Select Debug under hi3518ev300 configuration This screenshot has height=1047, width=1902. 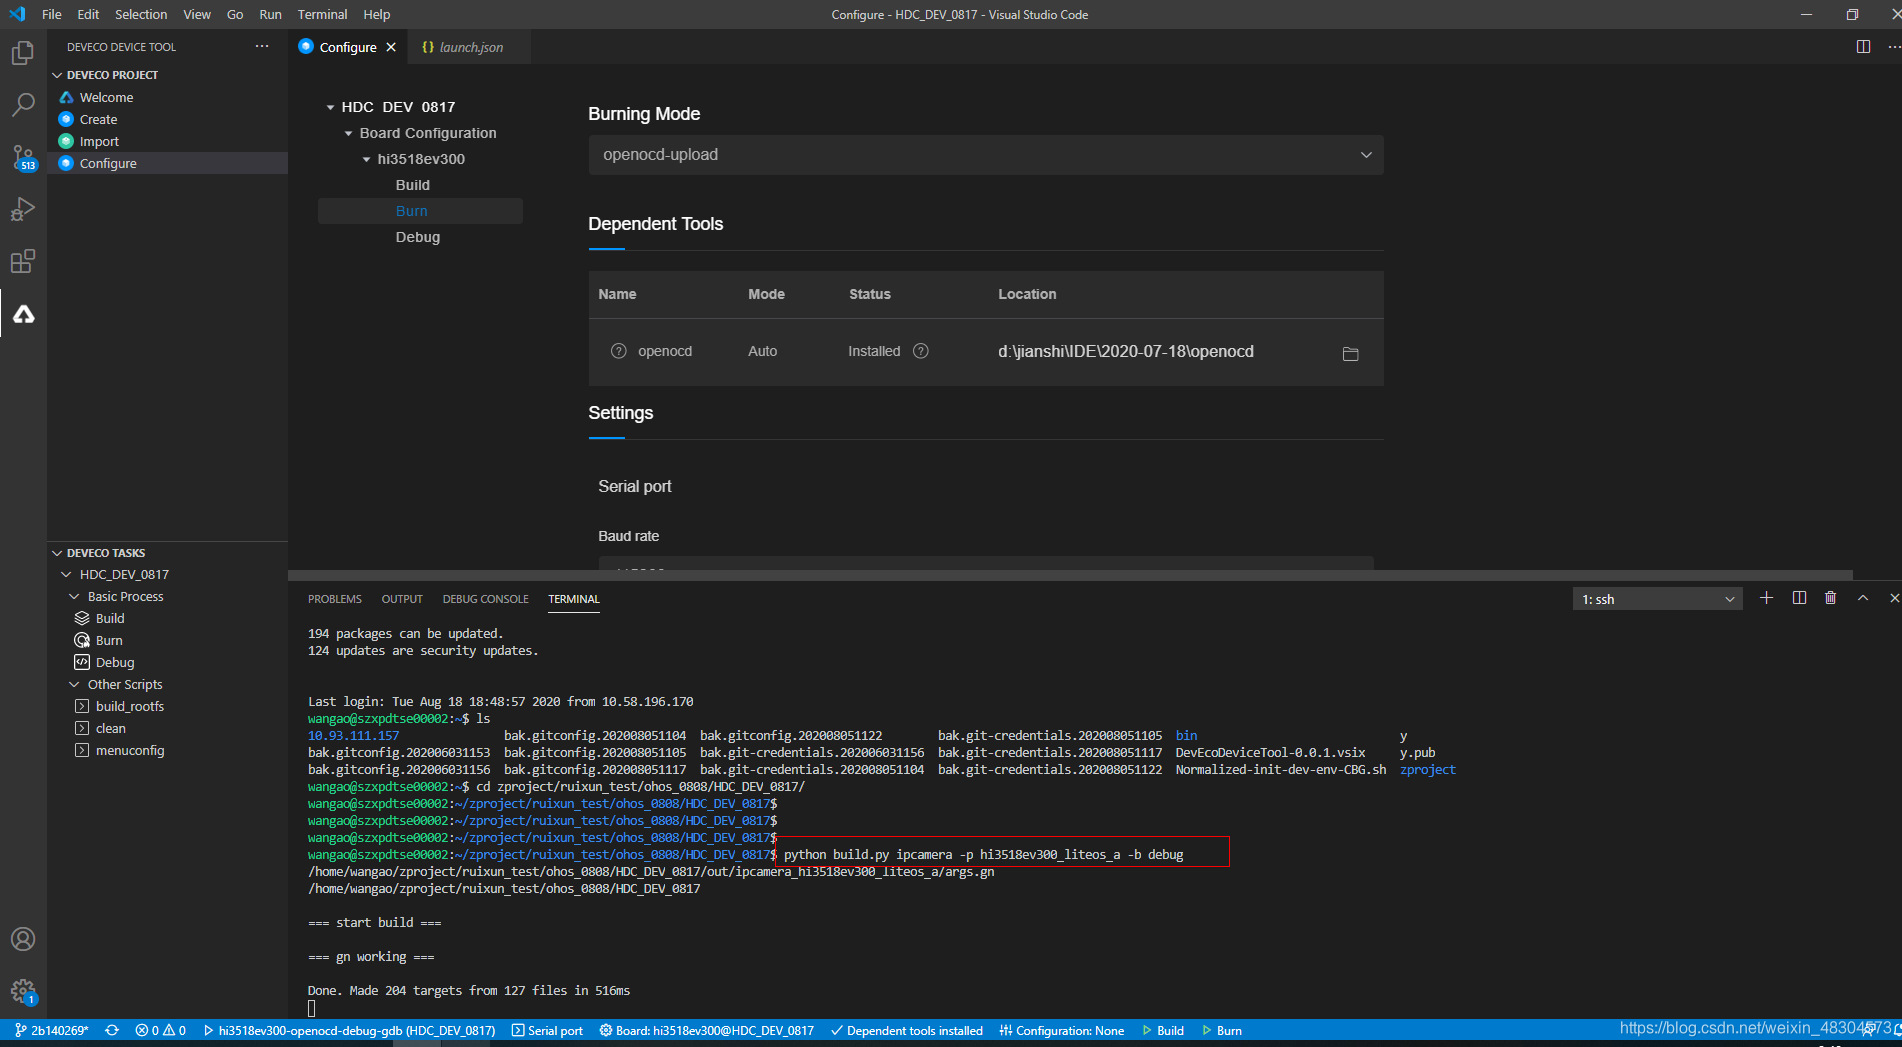pyautogui.click(x=417, y=237)
